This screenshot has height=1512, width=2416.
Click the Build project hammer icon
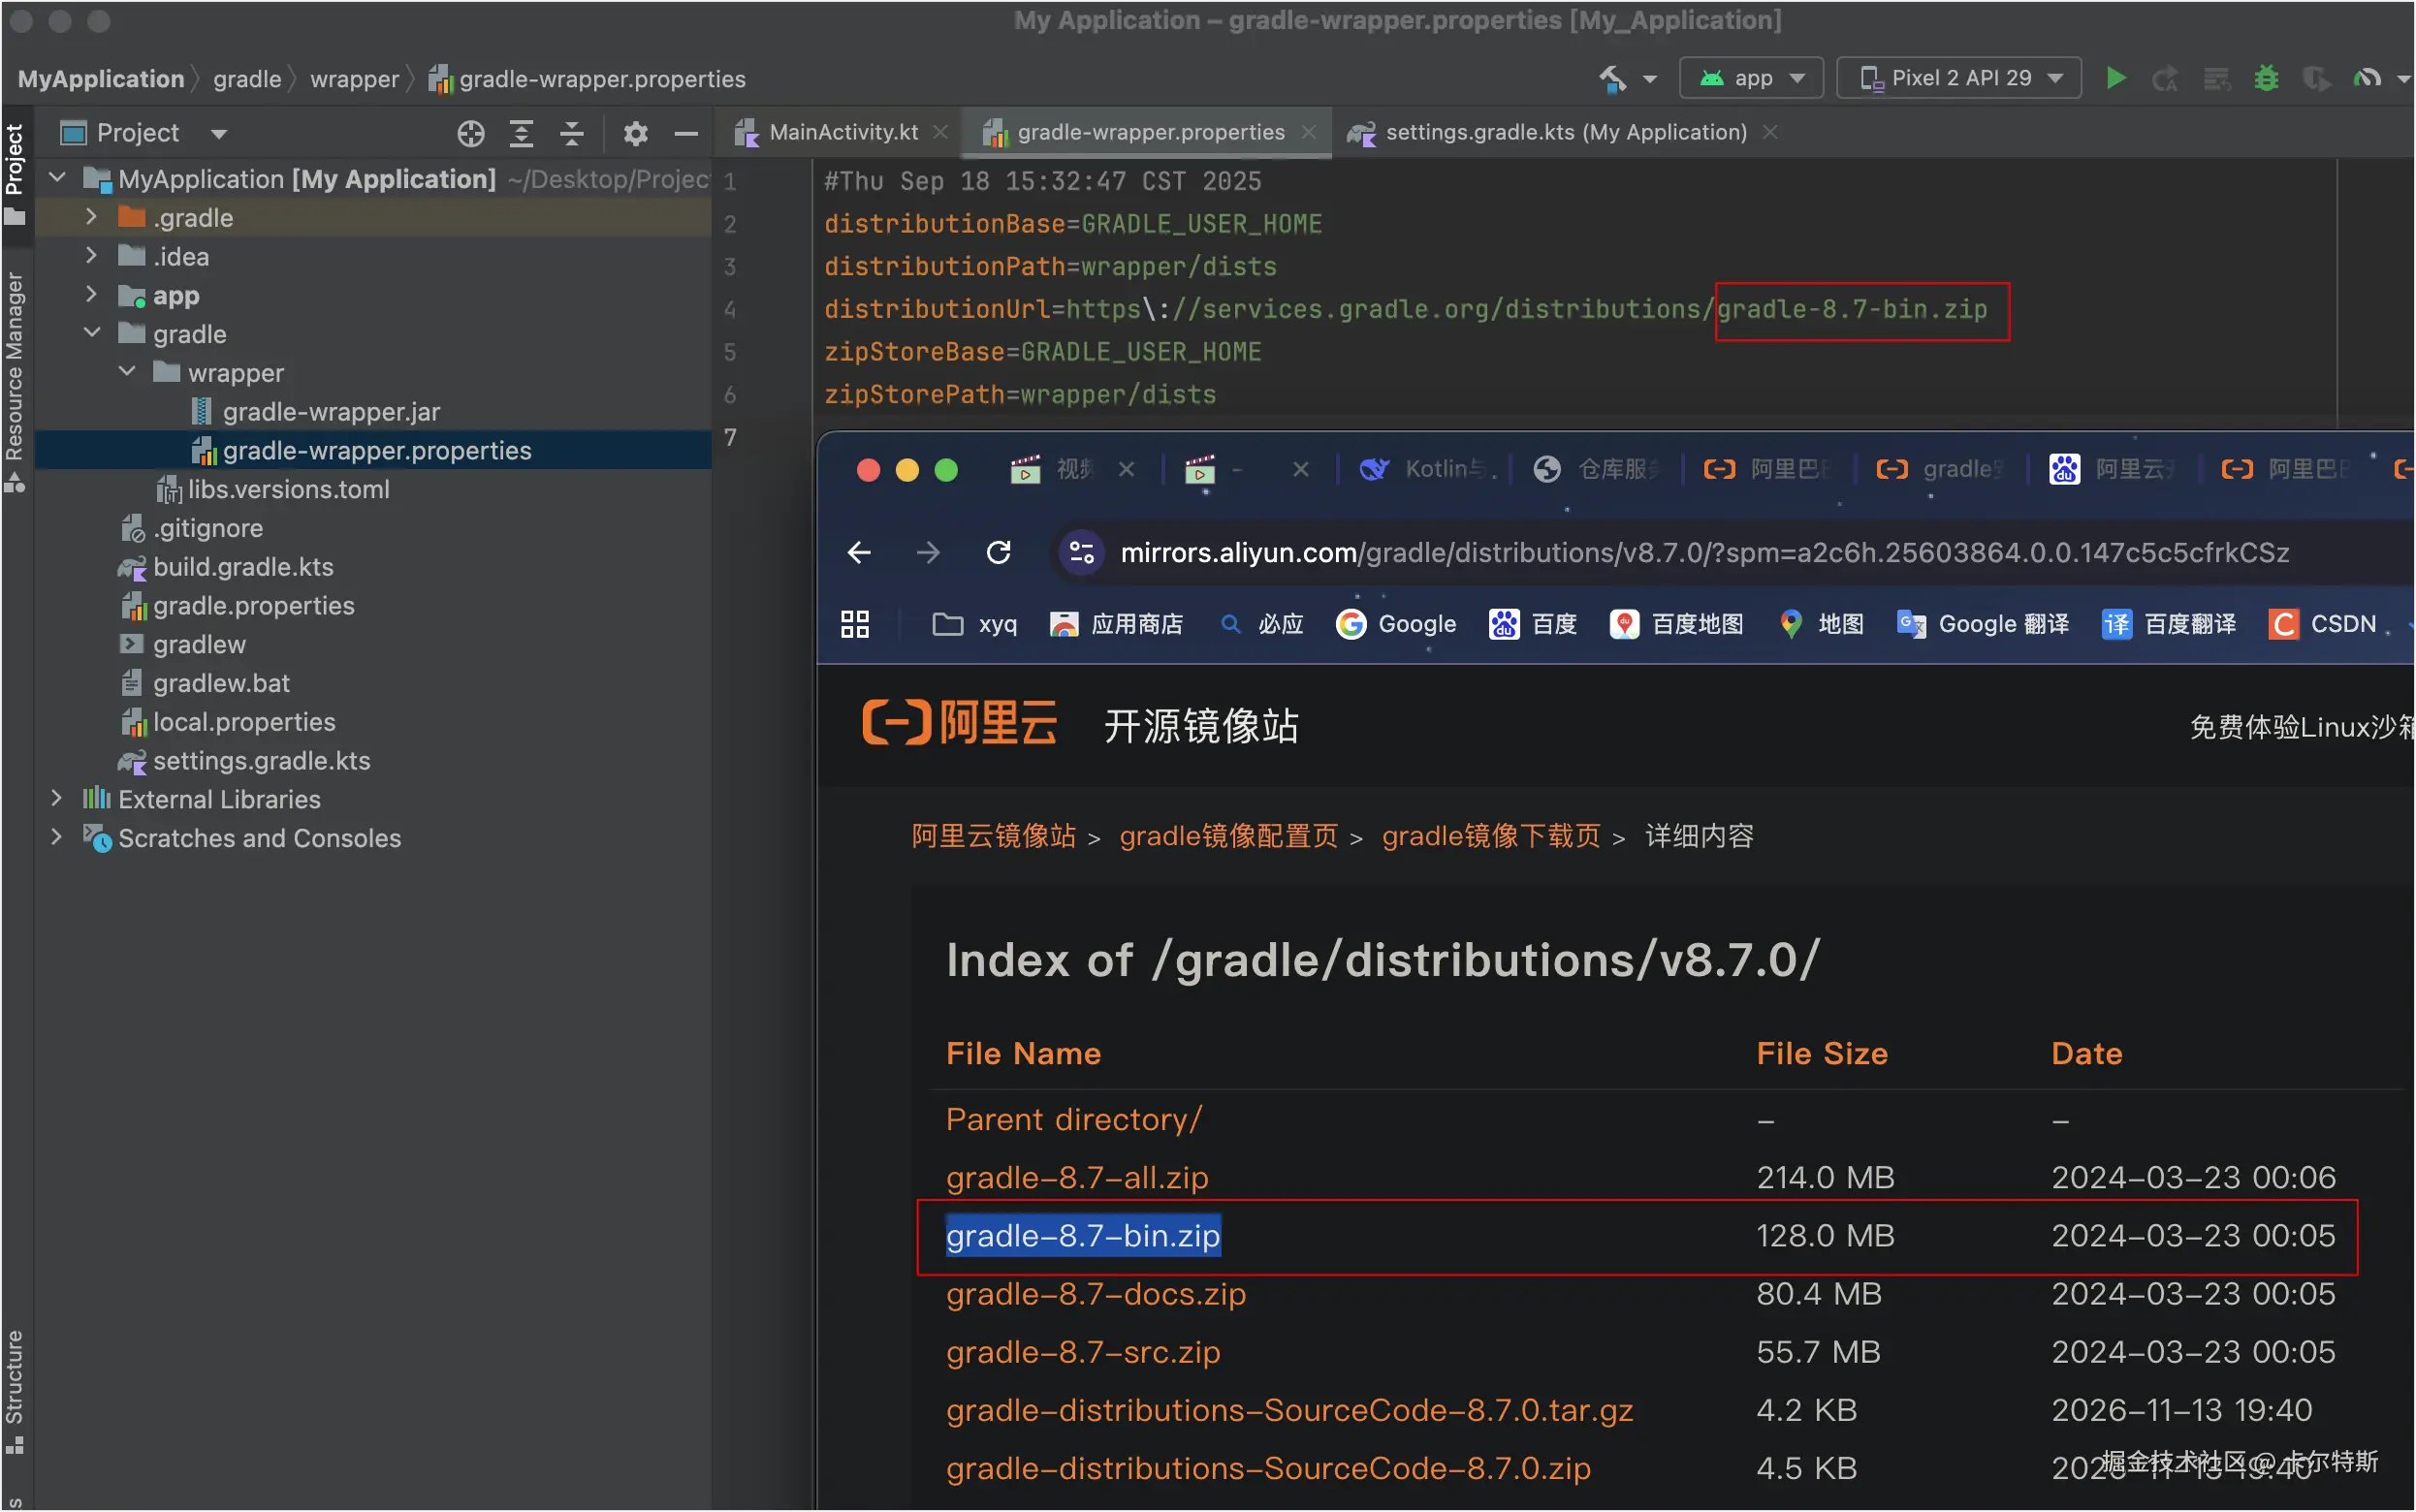pyautogui.click(x=1612, y=78)
